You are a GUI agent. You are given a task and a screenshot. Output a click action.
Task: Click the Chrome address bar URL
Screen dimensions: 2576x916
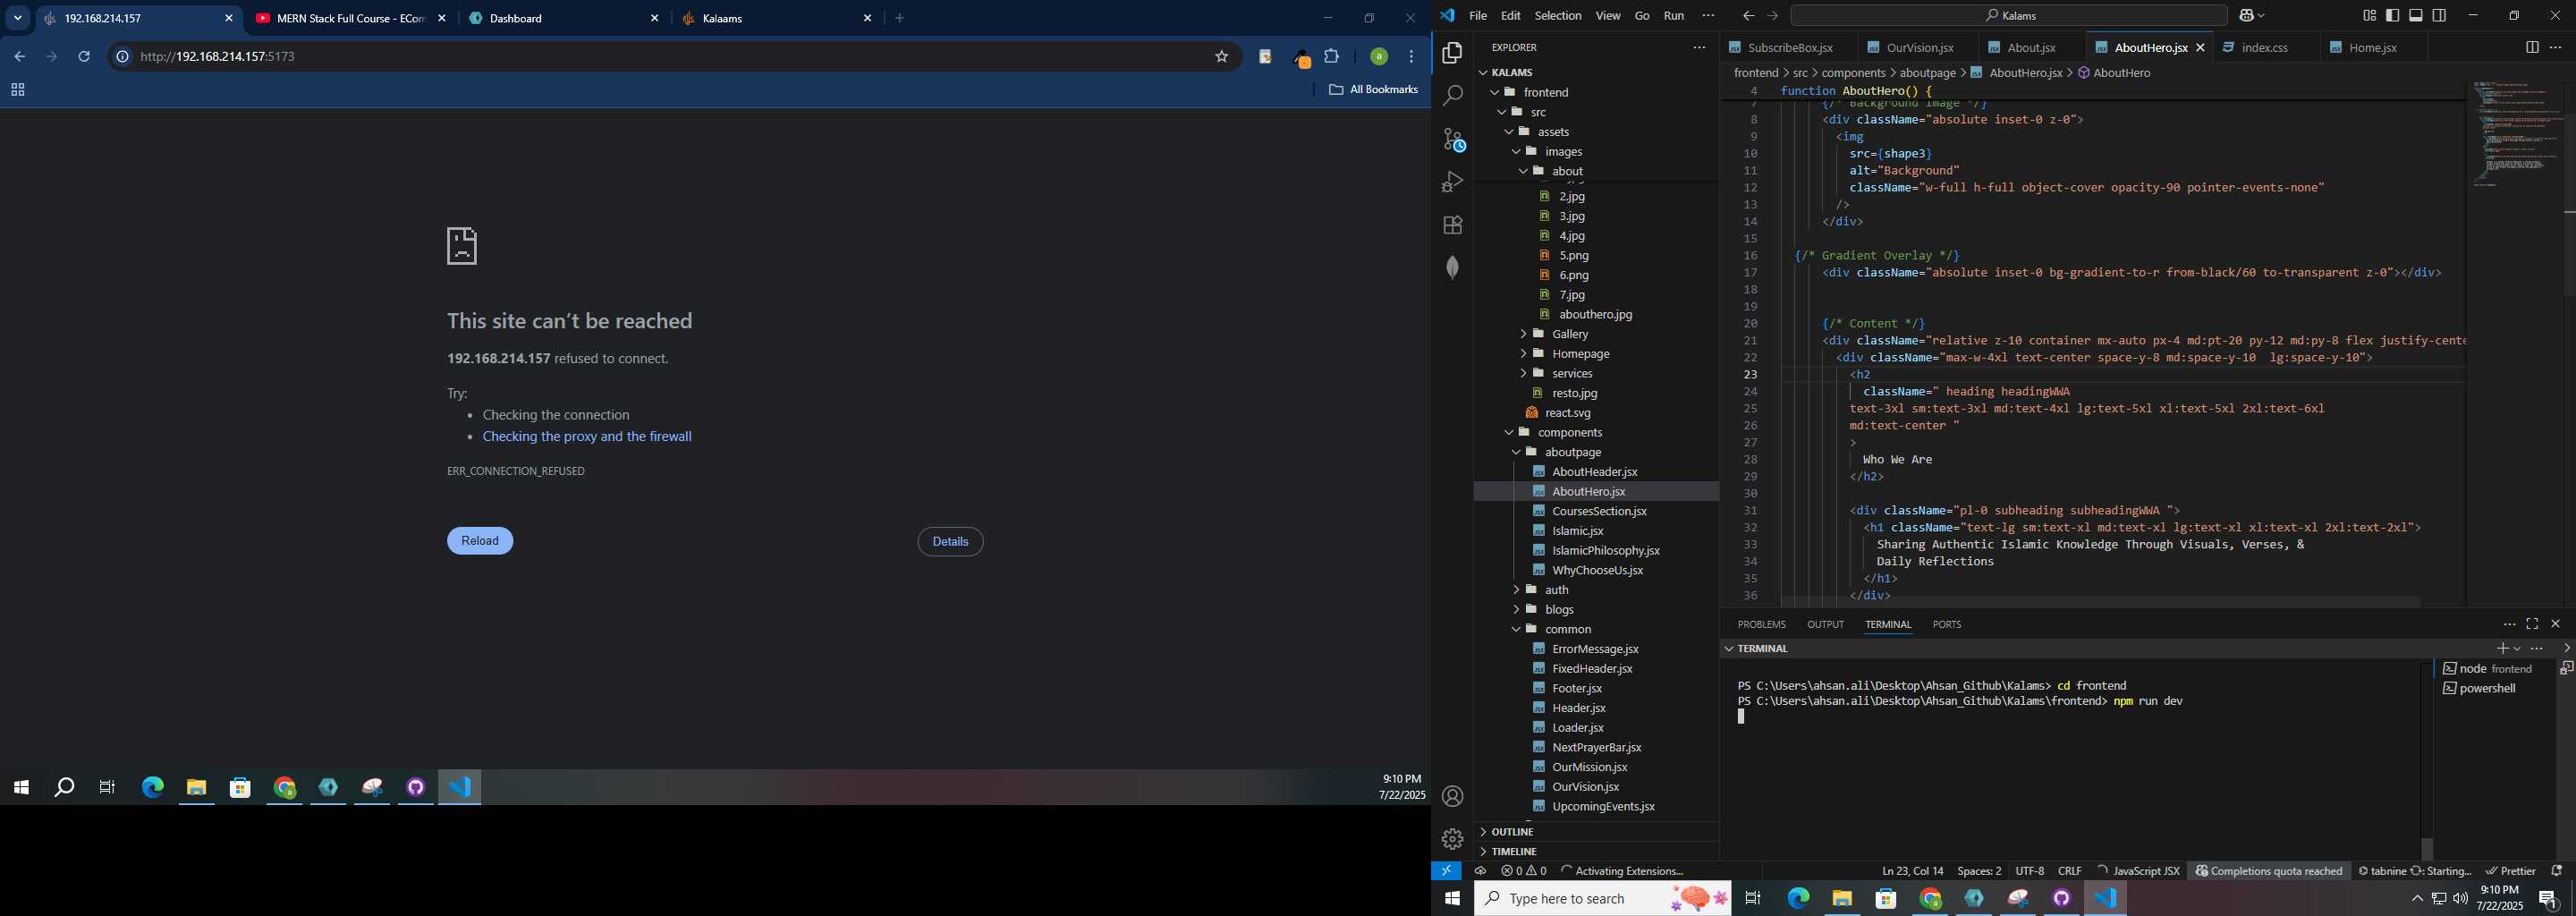pos(218,57)
